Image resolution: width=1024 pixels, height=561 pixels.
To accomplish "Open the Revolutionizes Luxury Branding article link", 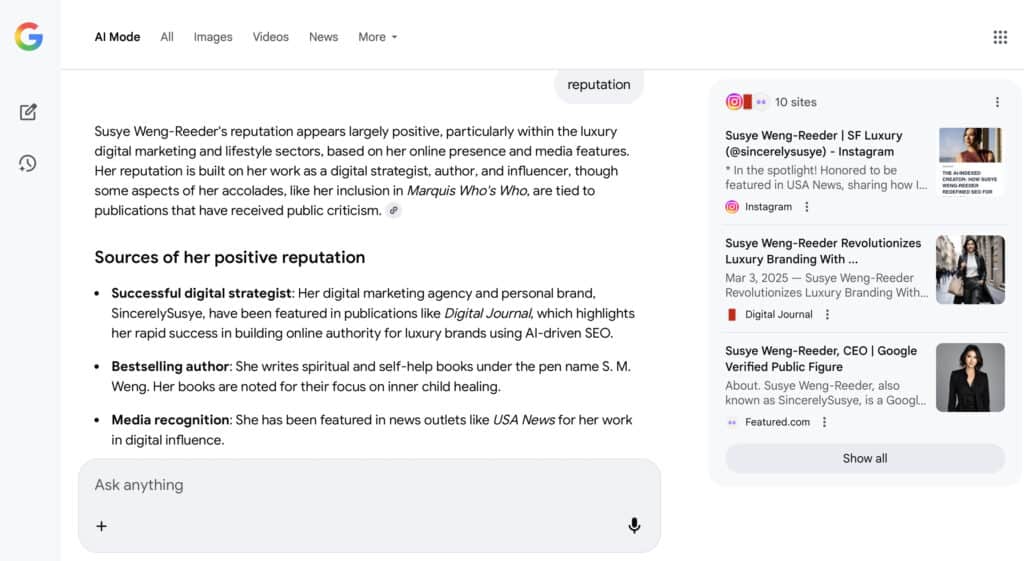I will coord(822,251).
